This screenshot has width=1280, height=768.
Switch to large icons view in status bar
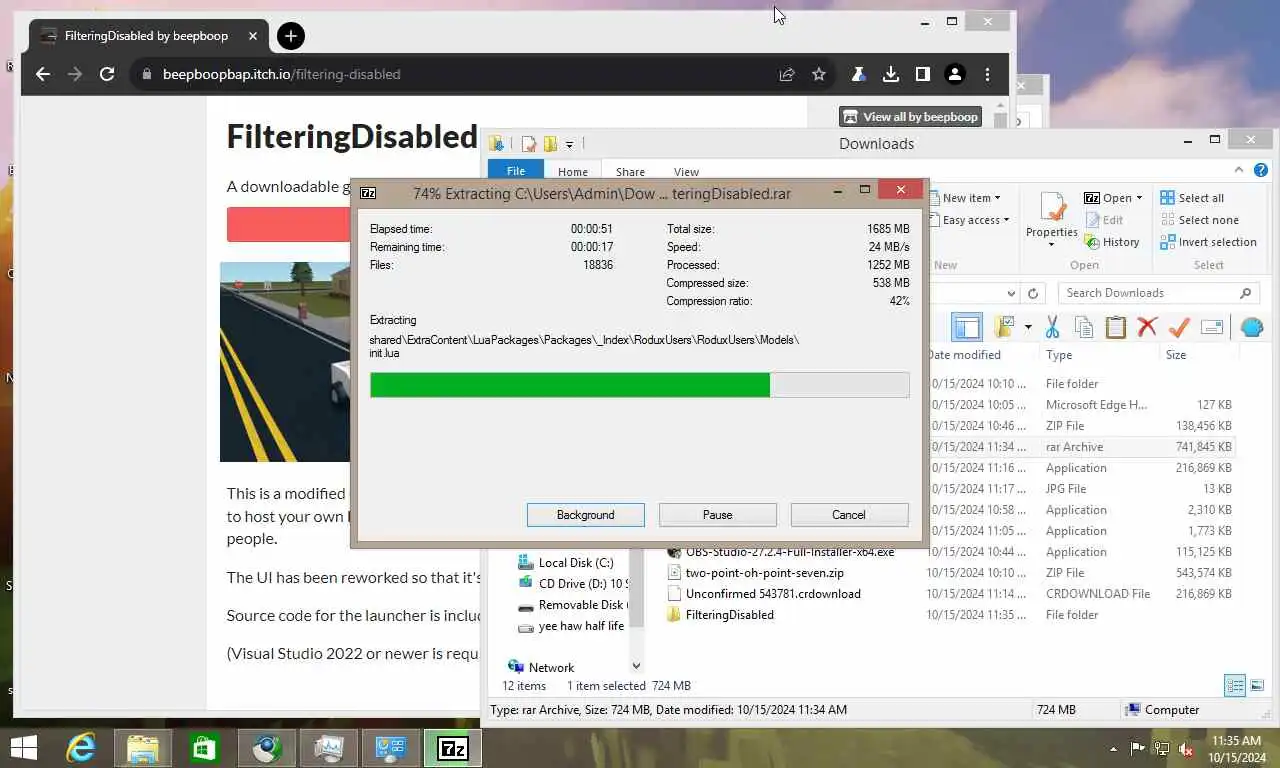click(x=1257, y=685)
